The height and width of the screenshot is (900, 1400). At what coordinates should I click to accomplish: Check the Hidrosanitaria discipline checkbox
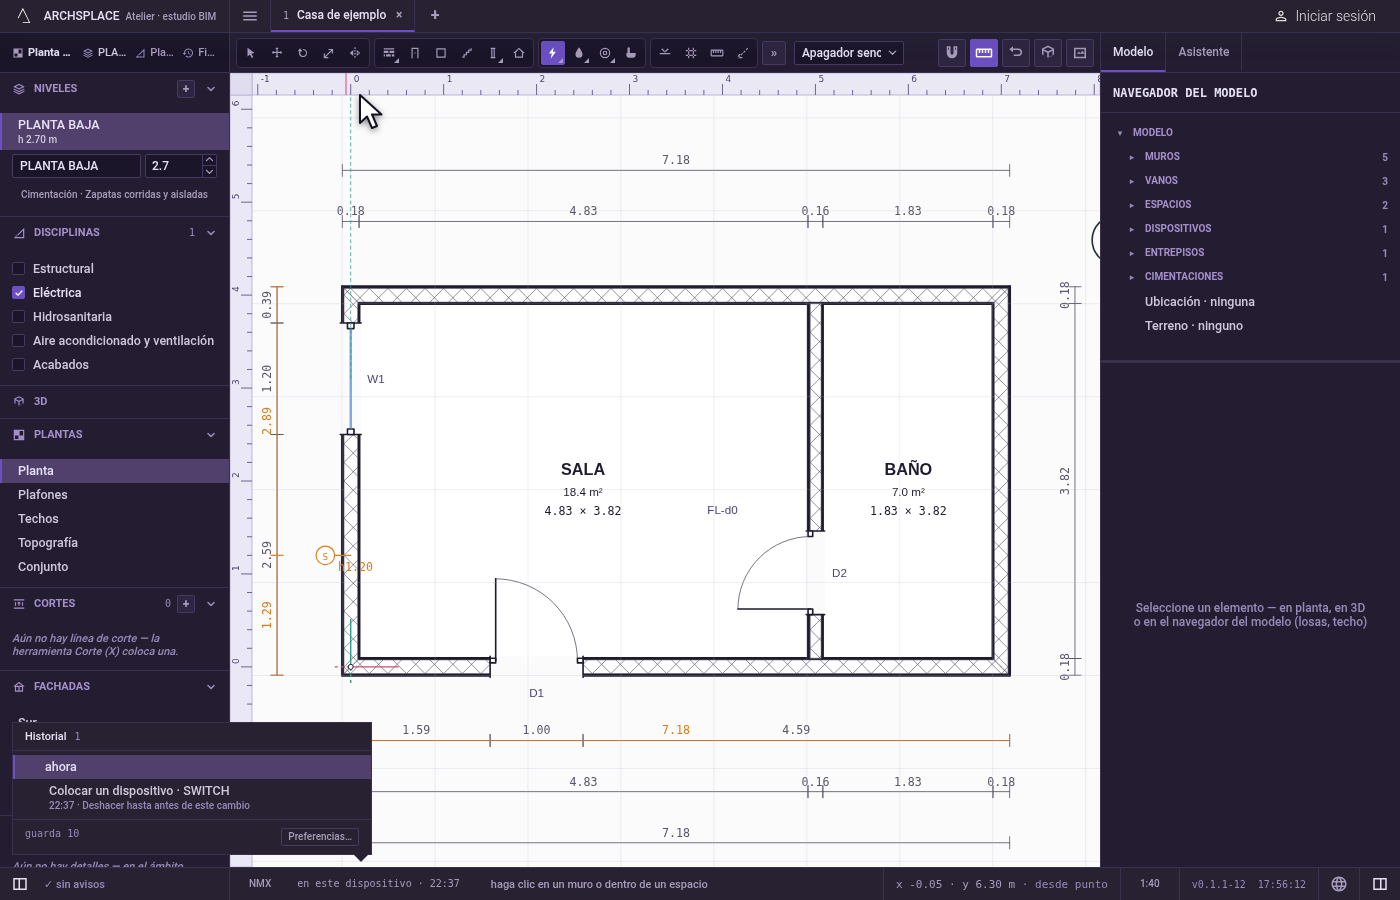click(18, 317)
